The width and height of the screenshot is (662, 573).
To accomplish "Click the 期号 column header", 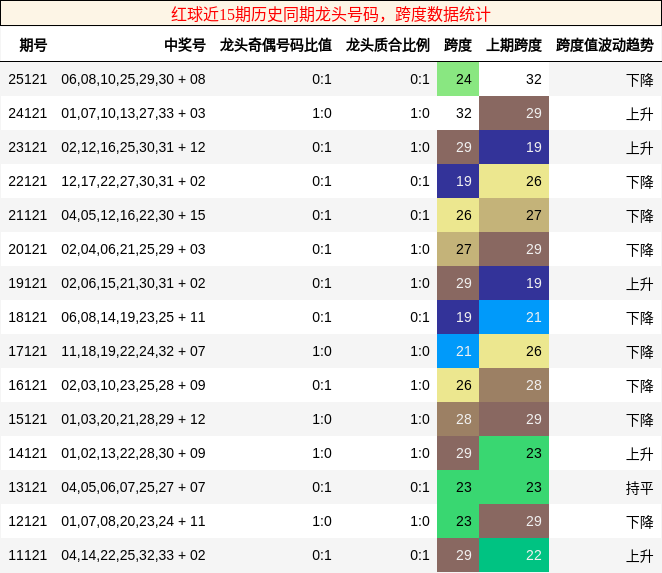I will [x=33, y=45].
